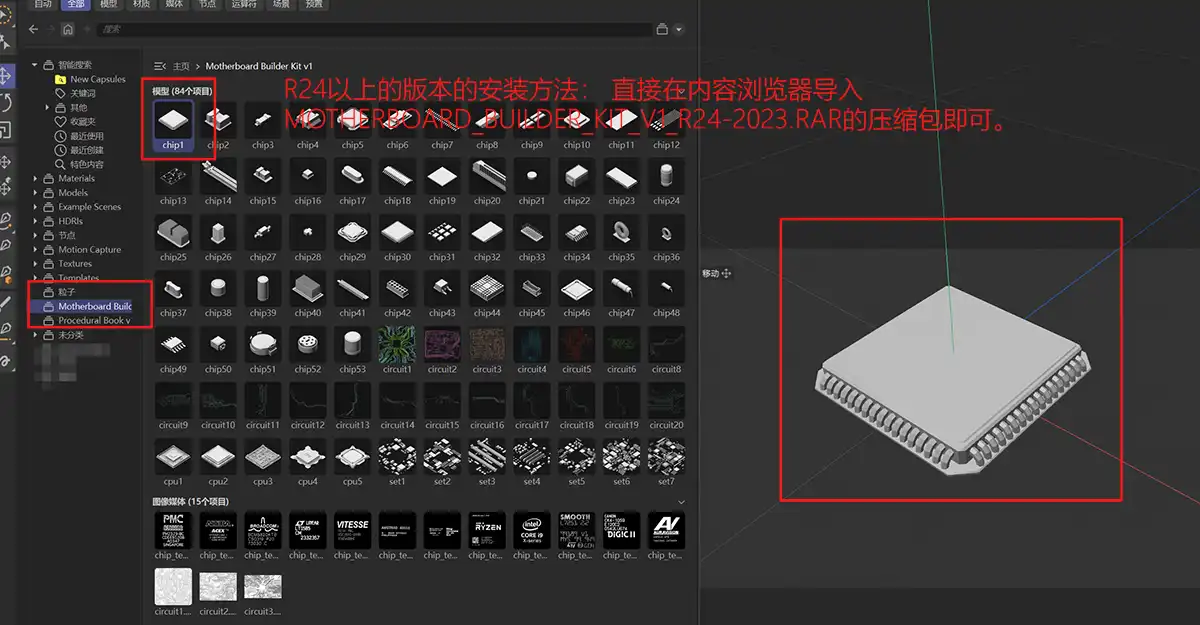
Task: Click the 特色内容 search item
Action: (86, 164)
